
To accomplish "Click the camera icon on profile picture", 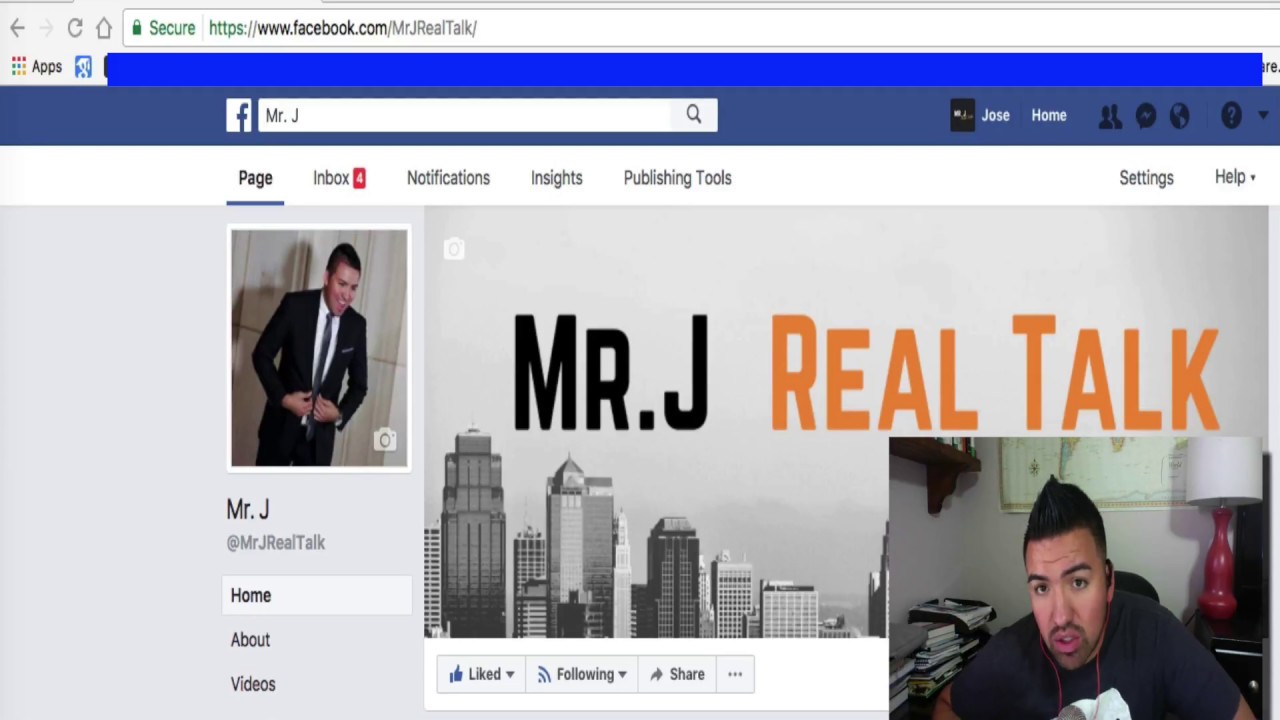I will (385, 440).
